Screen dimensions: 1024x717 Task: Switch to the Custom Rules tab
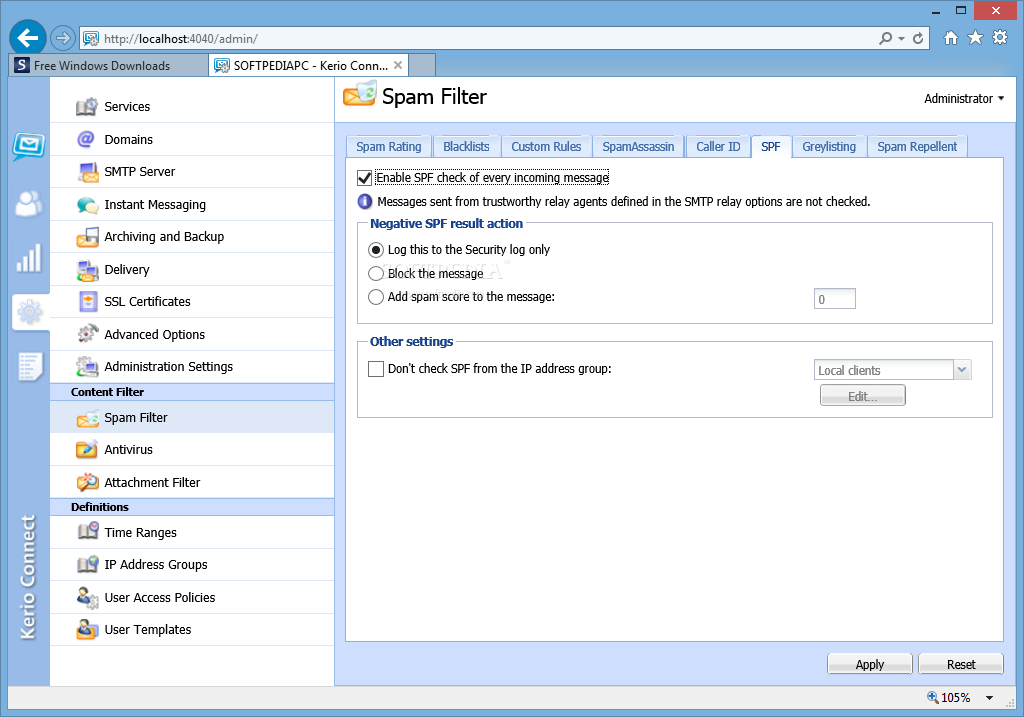[x=546, y=147]
